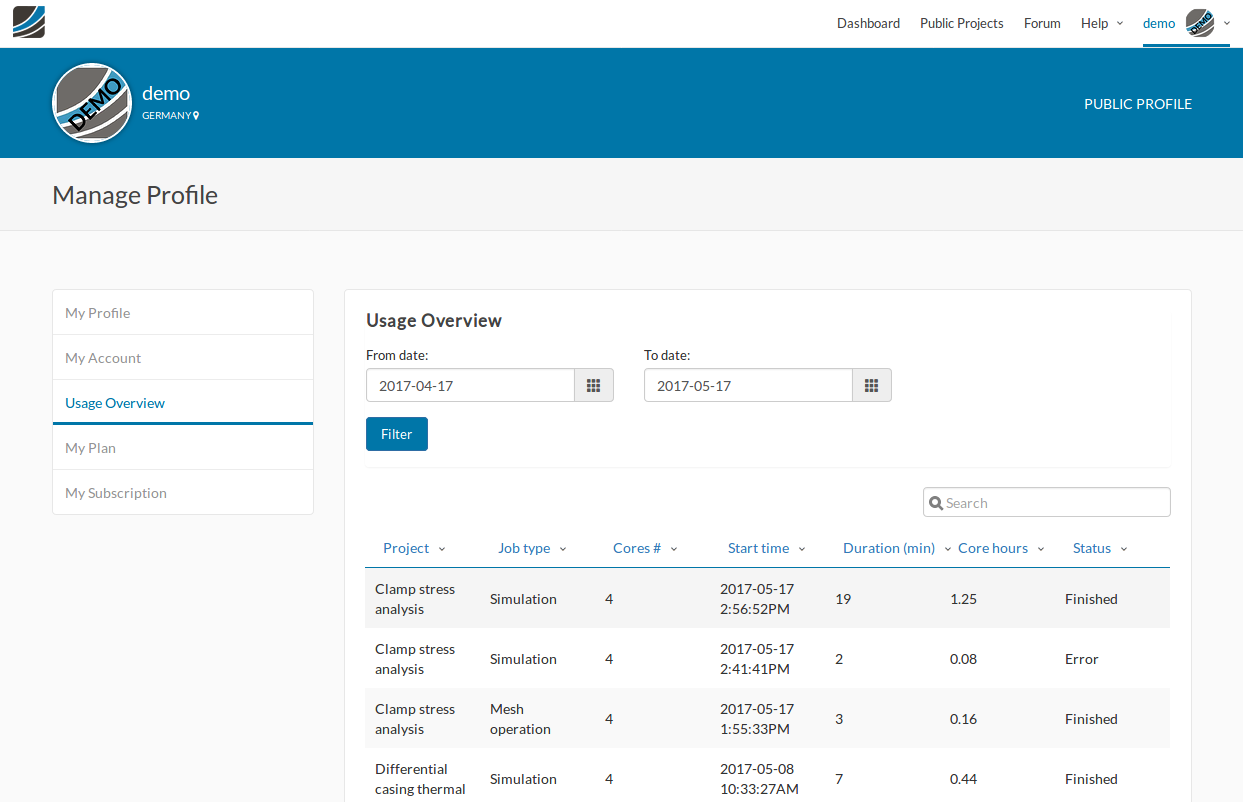
Task: Open the Forum link
Action: [1042, 23]
